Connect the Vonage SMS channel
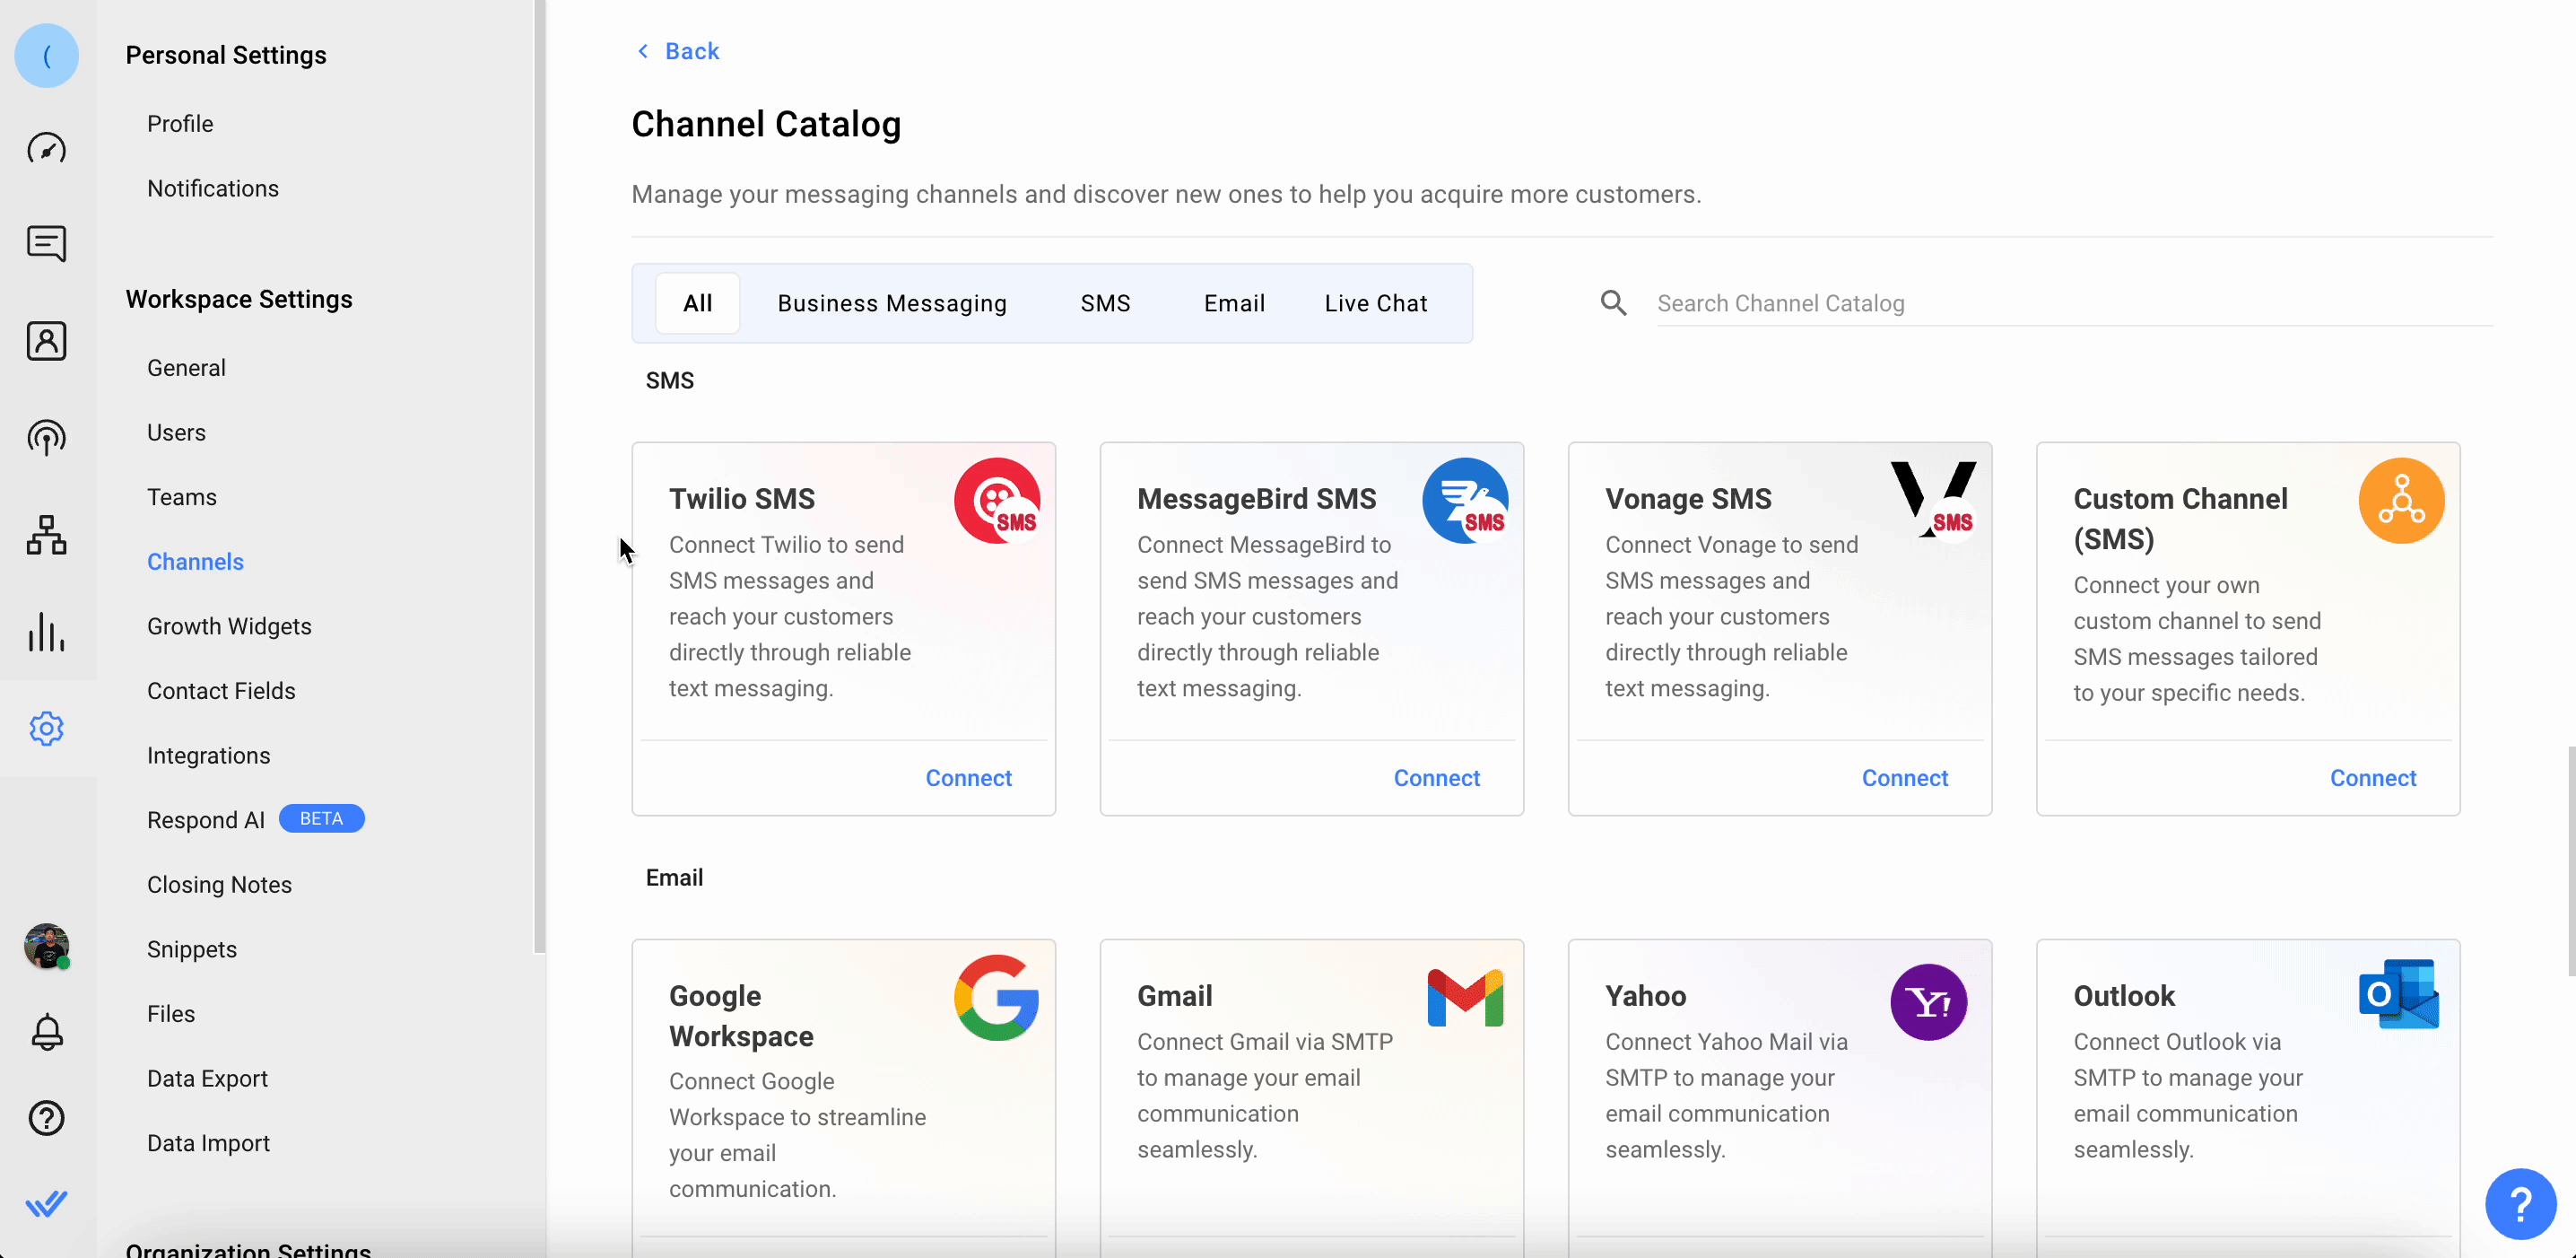The image size is (2576, 1258). (x=1904, y=778)
